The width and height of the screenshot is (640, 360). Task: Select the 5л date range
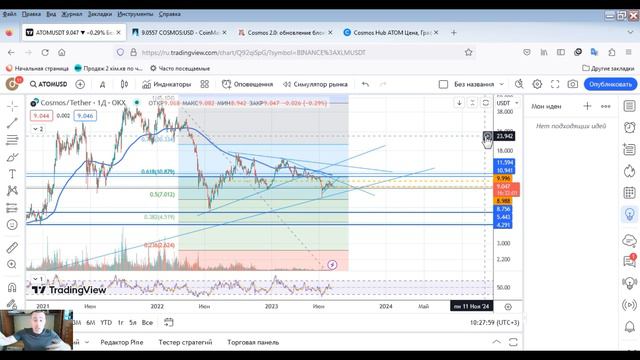click(x=133, y=322)
